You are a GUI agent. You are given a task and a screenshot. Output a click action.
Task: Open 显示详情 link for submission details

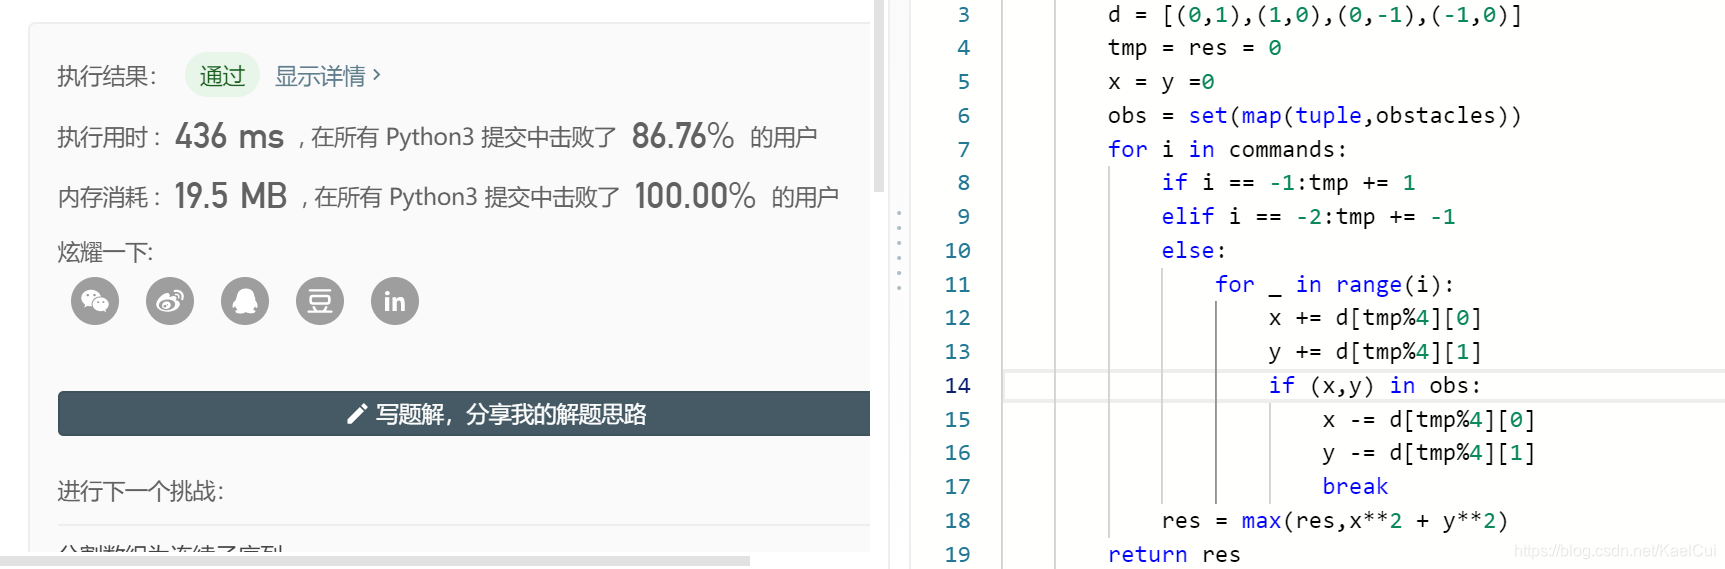[x=328, y=76]
